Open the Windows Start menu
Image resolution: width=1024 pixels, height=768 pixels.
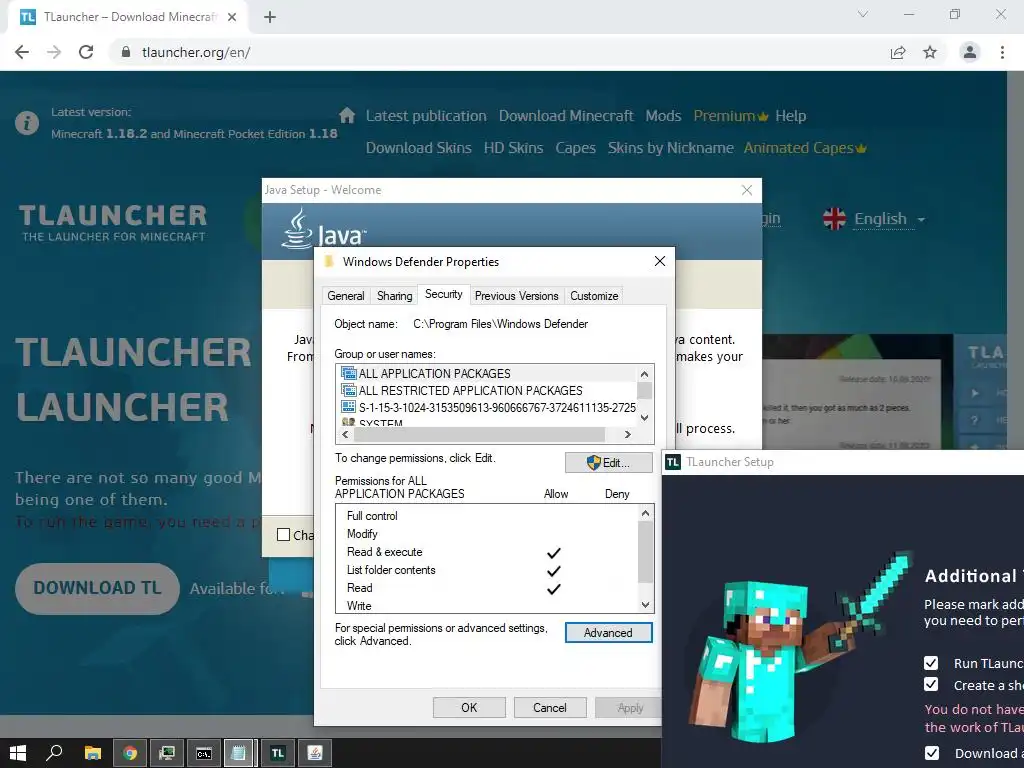[18, 753]
